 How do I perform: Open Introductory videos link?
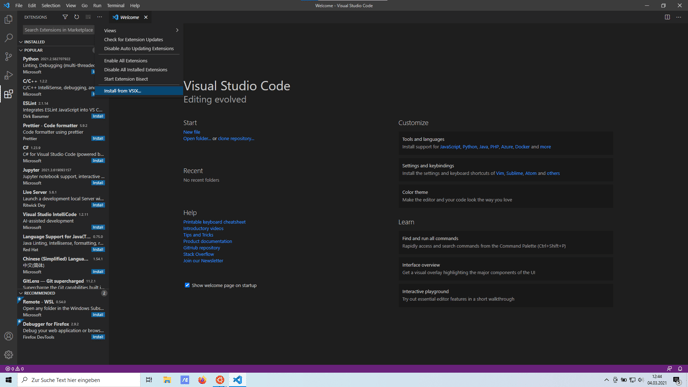[x=203, y=228]
